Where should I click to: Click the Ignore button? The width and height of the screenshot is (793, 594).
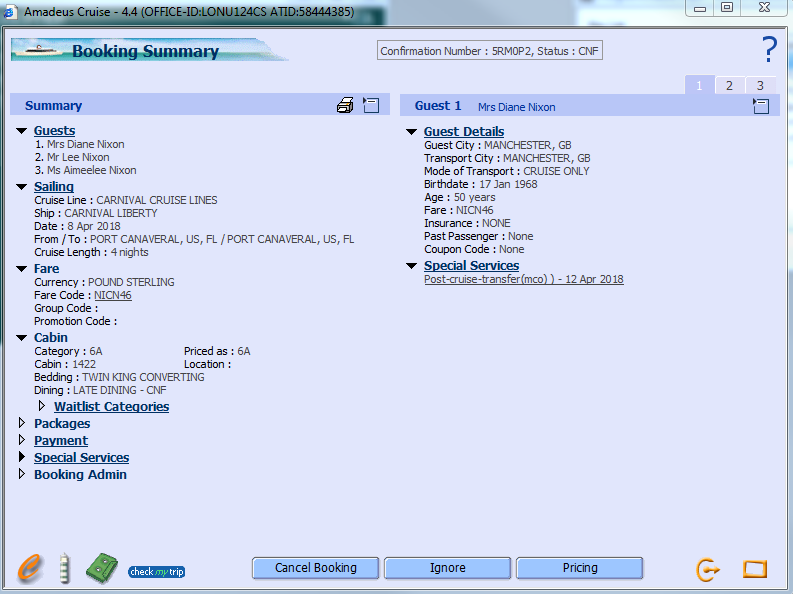click(448, 568)
